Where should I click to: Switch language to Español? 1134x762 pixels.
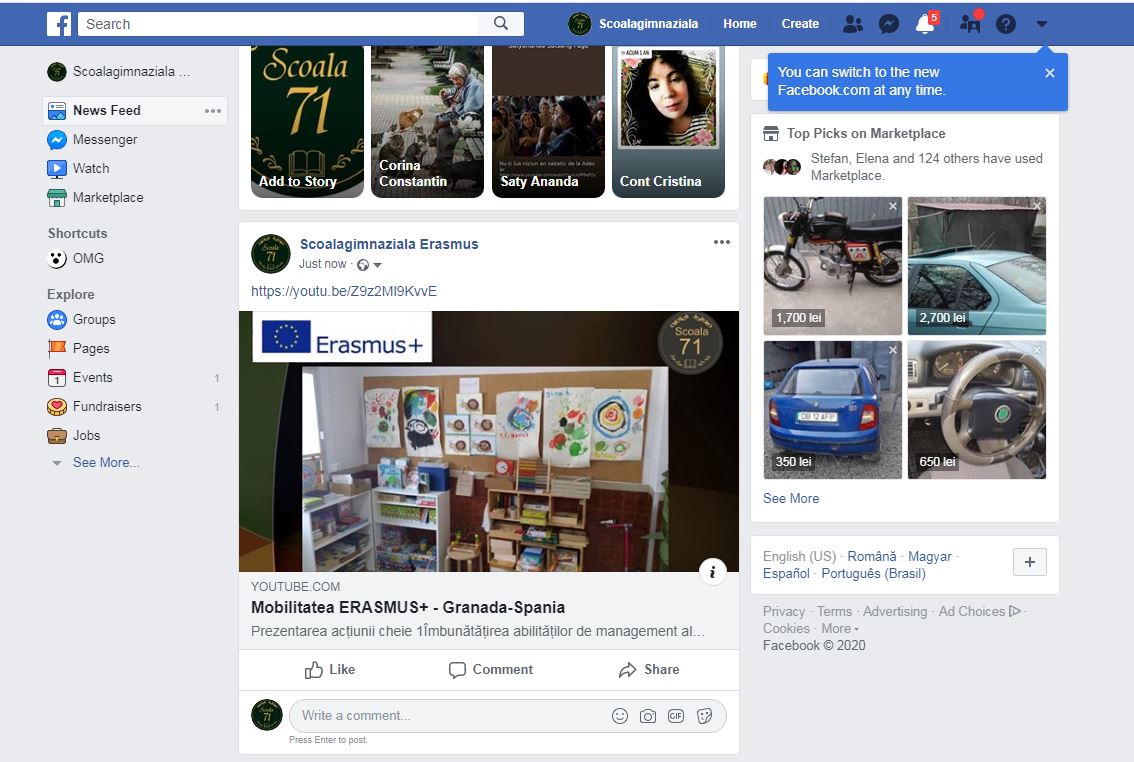[x=786, y=573]
